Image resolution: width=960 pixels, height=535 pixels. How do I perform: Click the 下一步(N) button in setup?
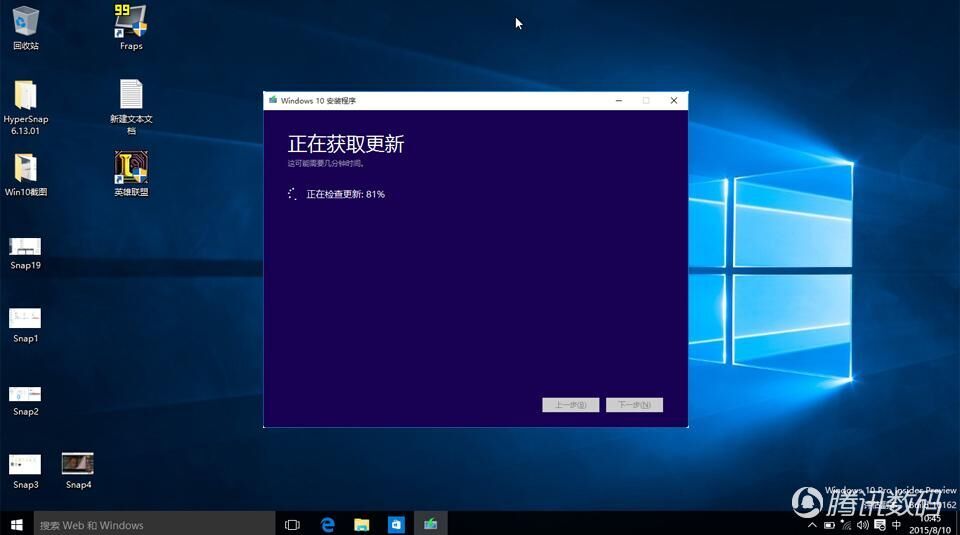pyautogui.click(x=634, y=405)
